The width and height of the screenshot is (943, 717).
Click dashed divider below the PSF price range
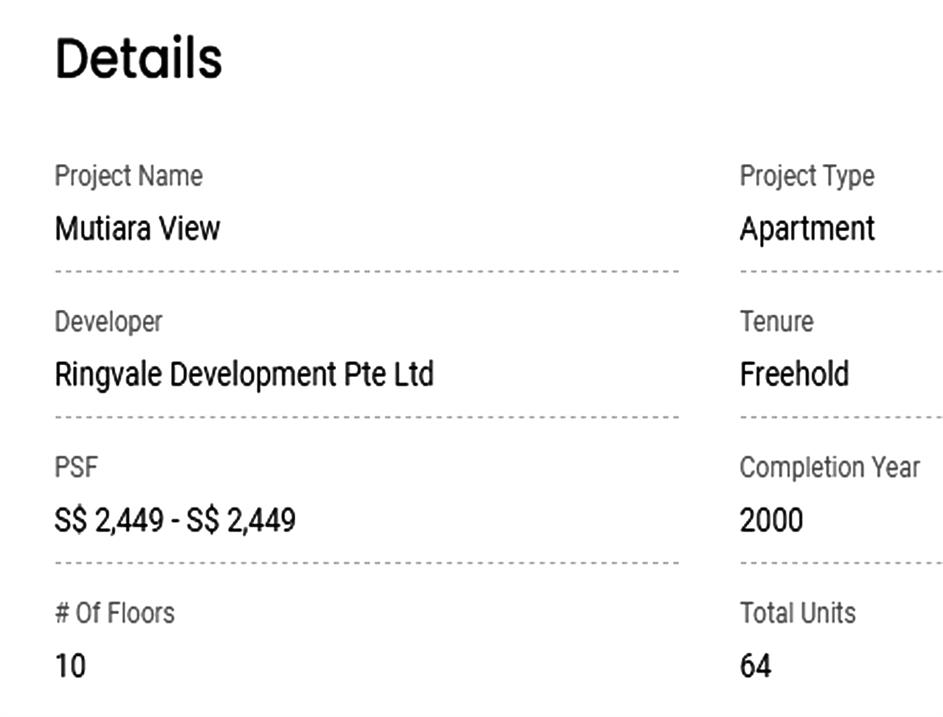pyautogui.click(x=366, y=563)
